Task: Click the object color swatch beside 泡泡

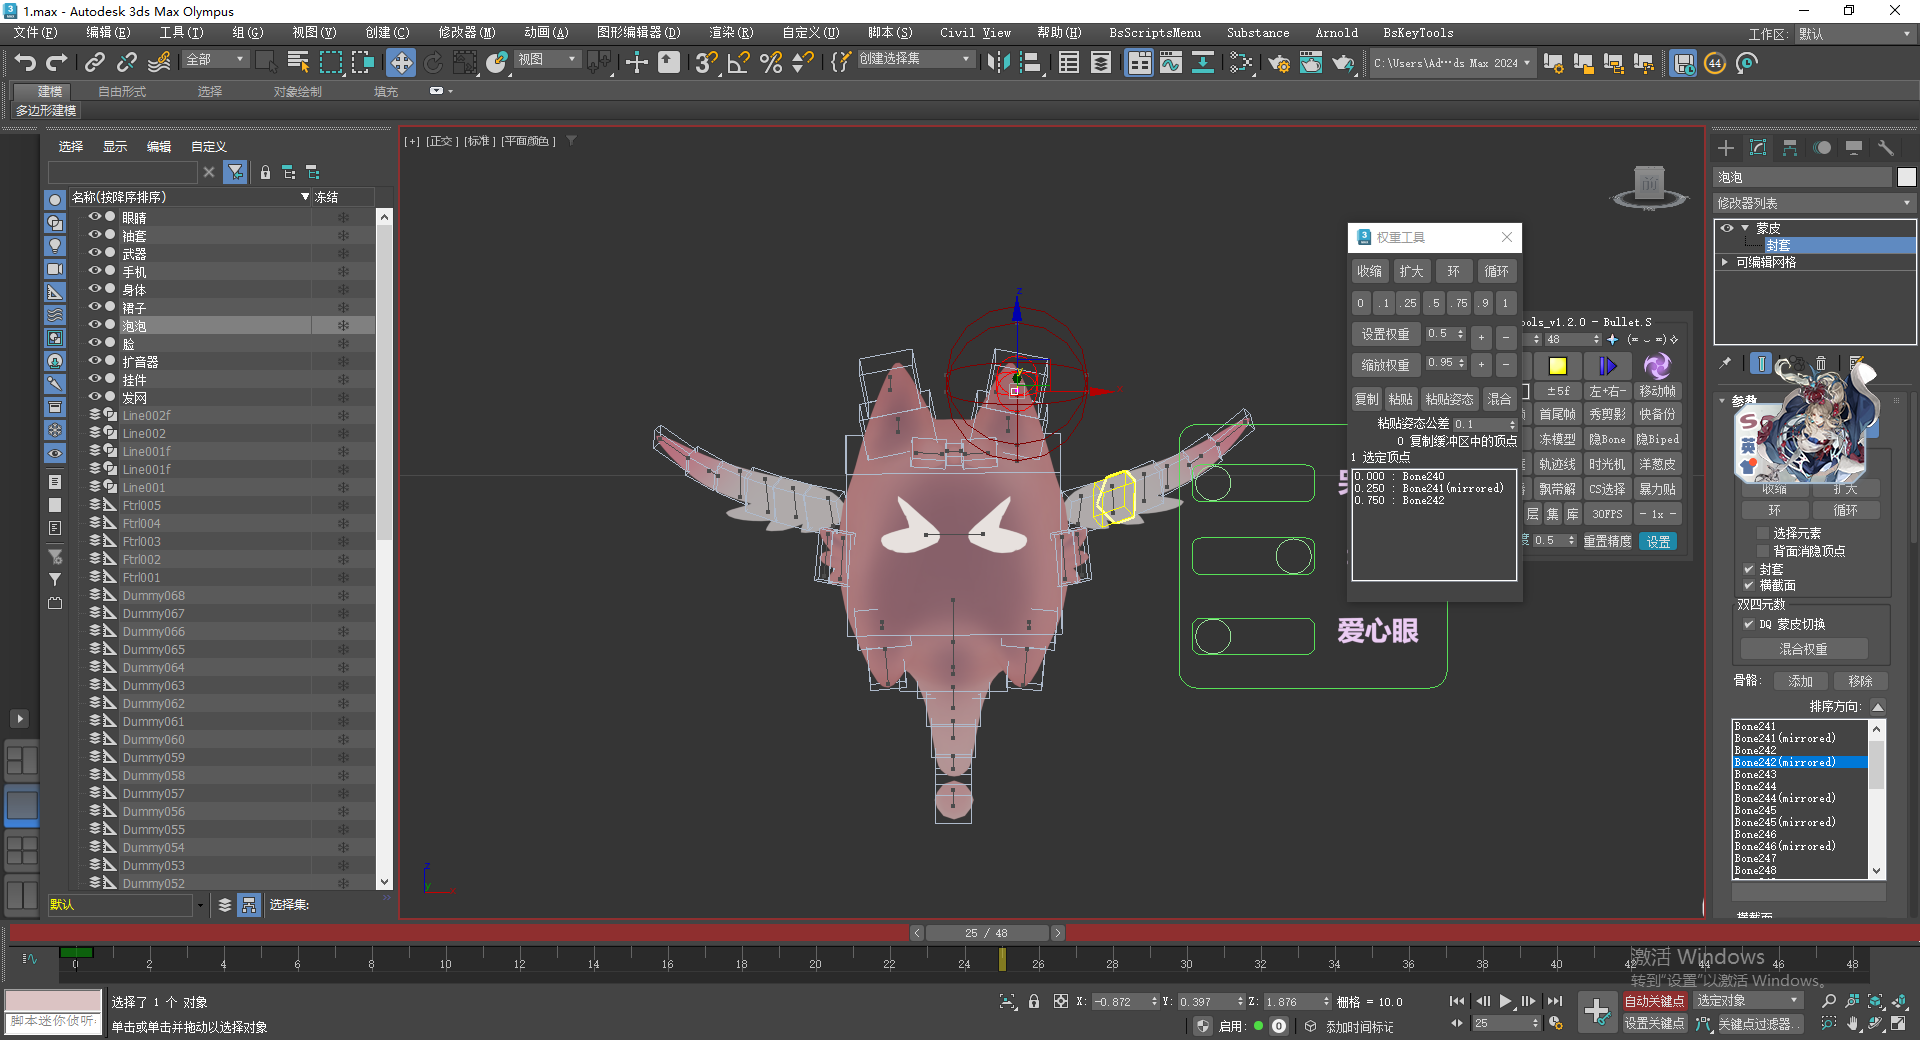Action: (x=1907, y=177)
